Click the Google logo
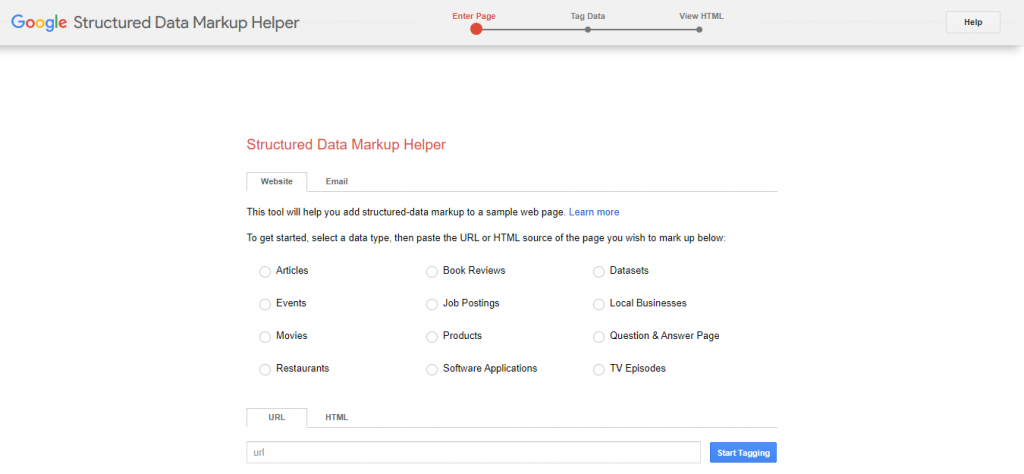 click(x=39, y=23)
